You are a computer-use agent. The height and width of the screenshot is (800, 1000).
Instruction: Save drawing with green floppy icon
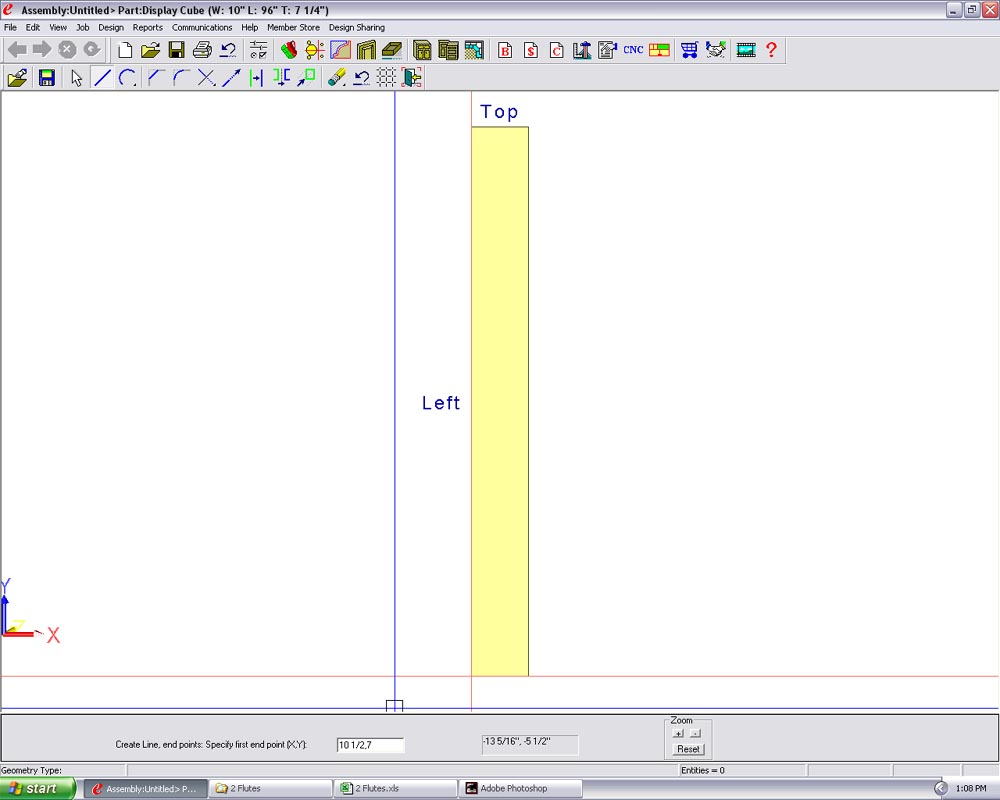(47, 78)
